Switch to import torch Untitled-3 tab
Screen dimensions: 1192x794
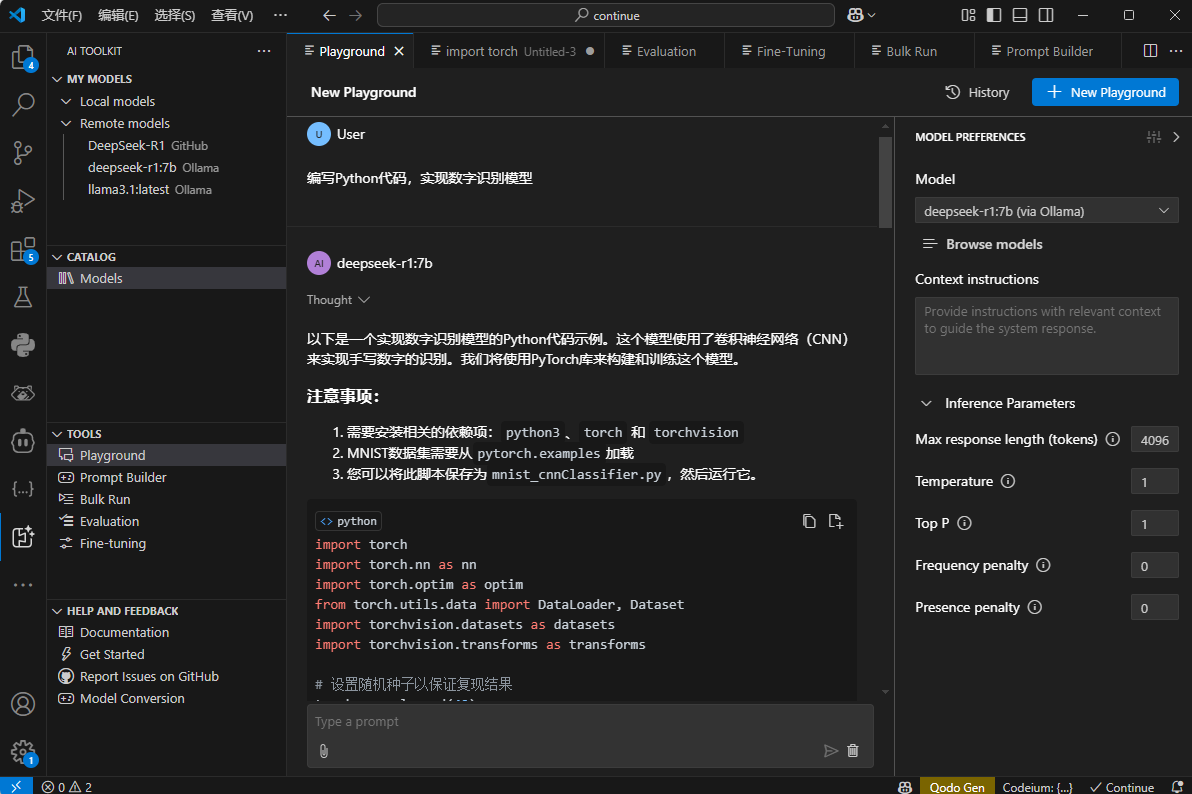pos(509,51)
